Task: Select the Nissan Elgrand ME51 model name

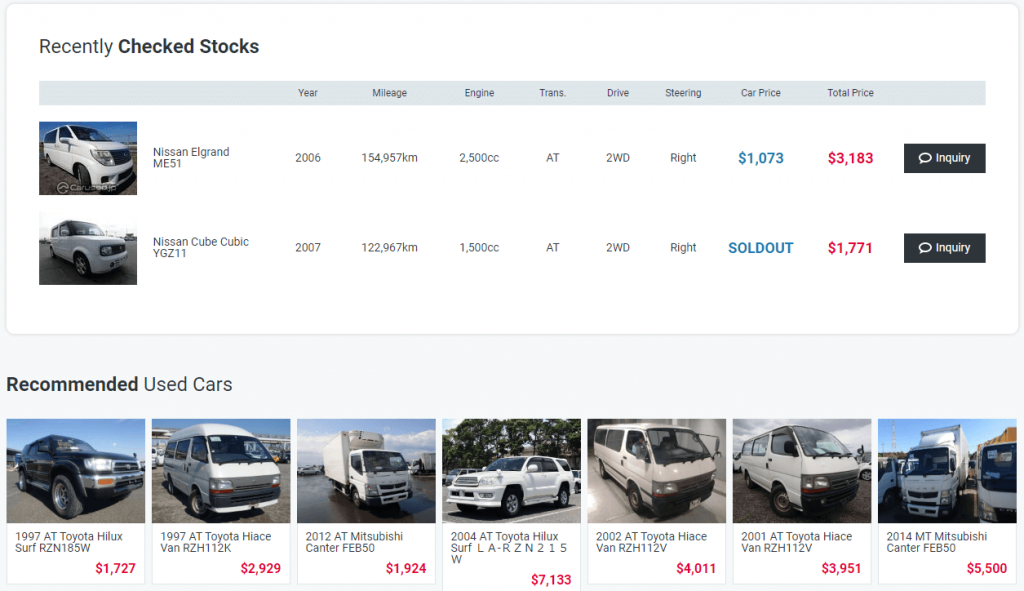Action: coord(191,158)
